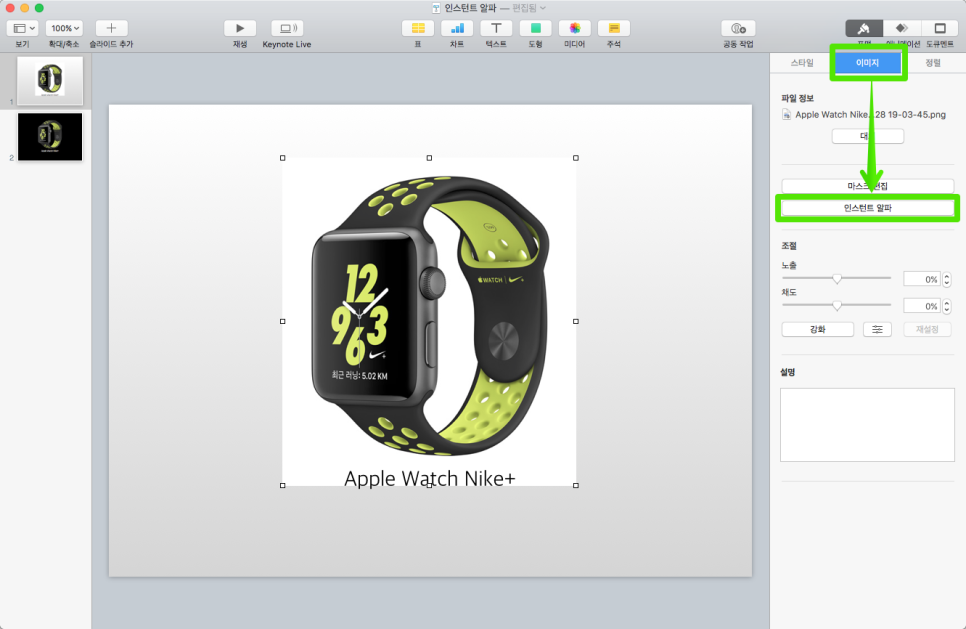Switch to the 이미지 tab
Image resolution: width=966 pixels, height=629 pixels.
click(867, 63)
